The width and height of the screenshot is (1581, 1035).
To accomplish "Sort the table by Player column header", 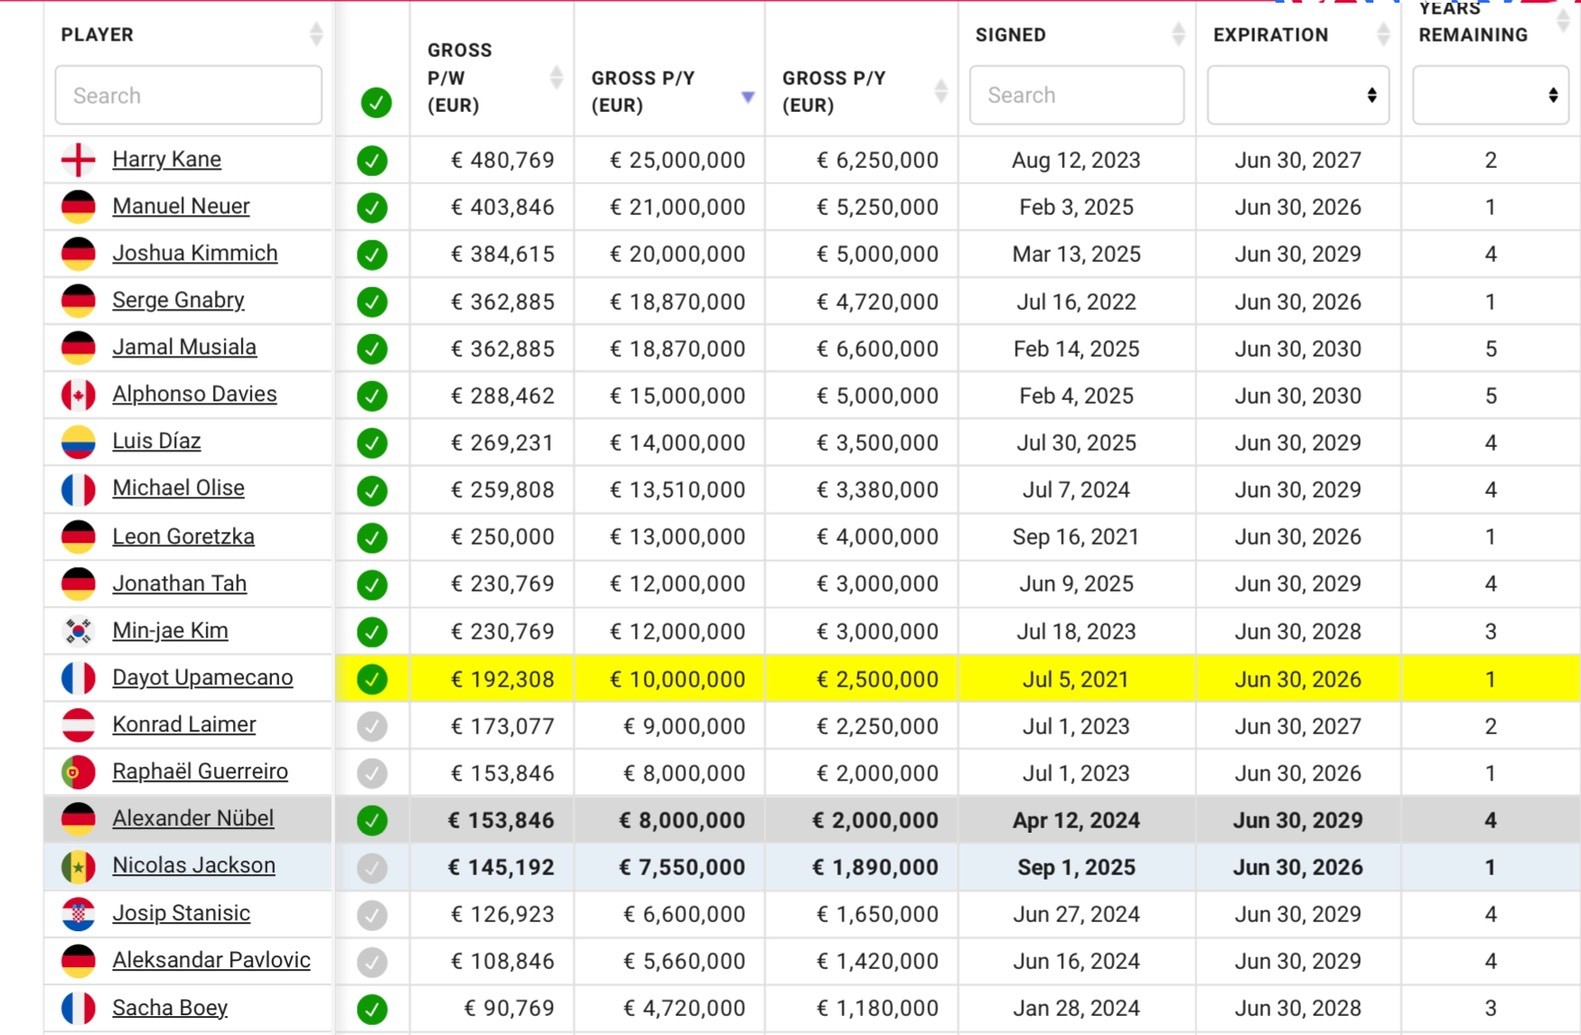I will click(x=316, y=34).
